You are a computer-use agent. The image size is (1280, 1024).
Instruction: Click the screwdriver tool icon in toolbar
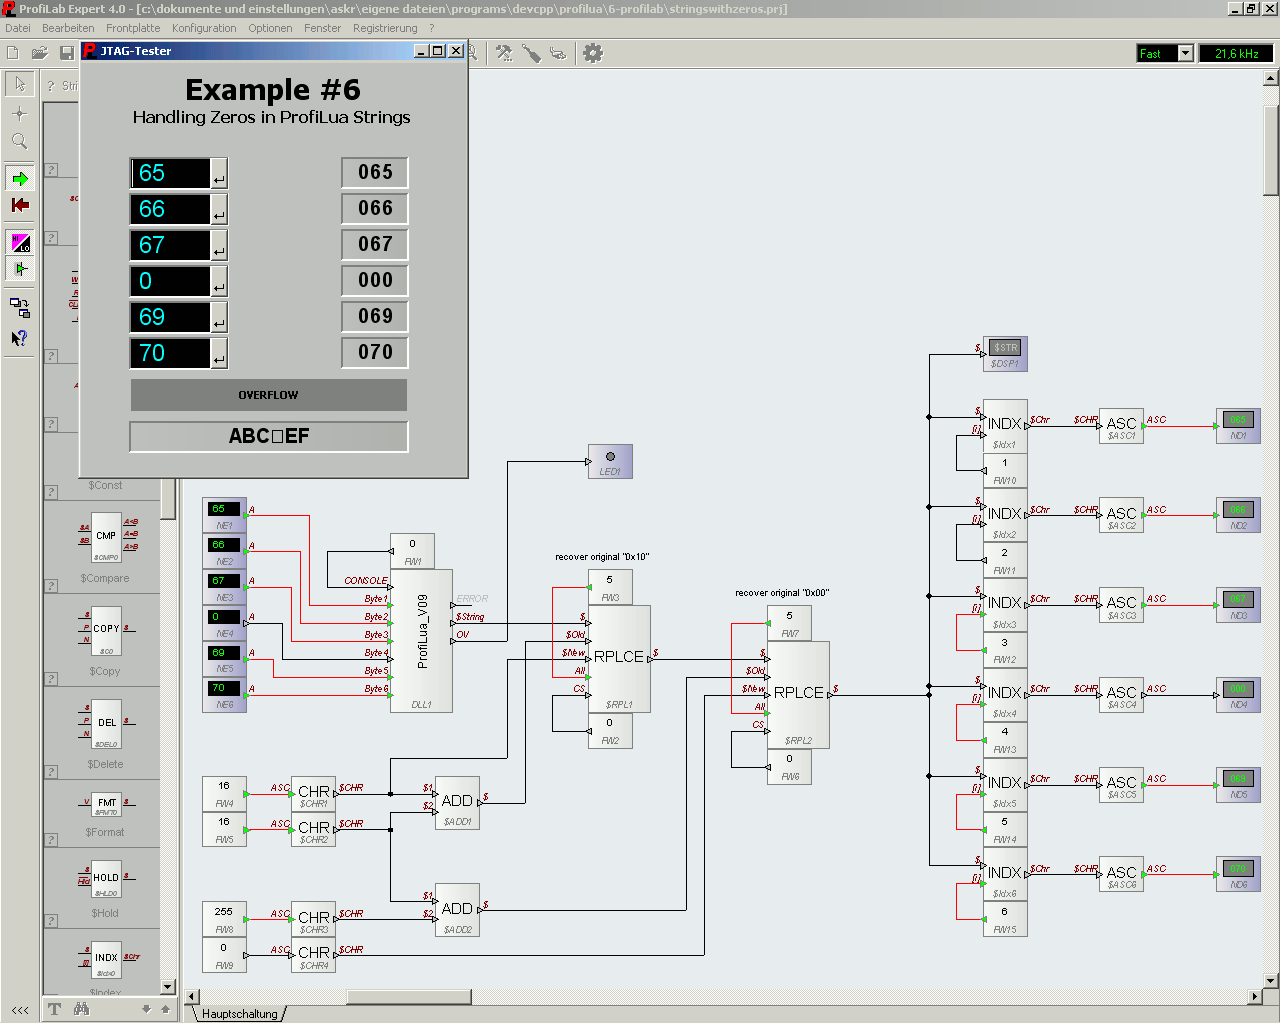531,53
